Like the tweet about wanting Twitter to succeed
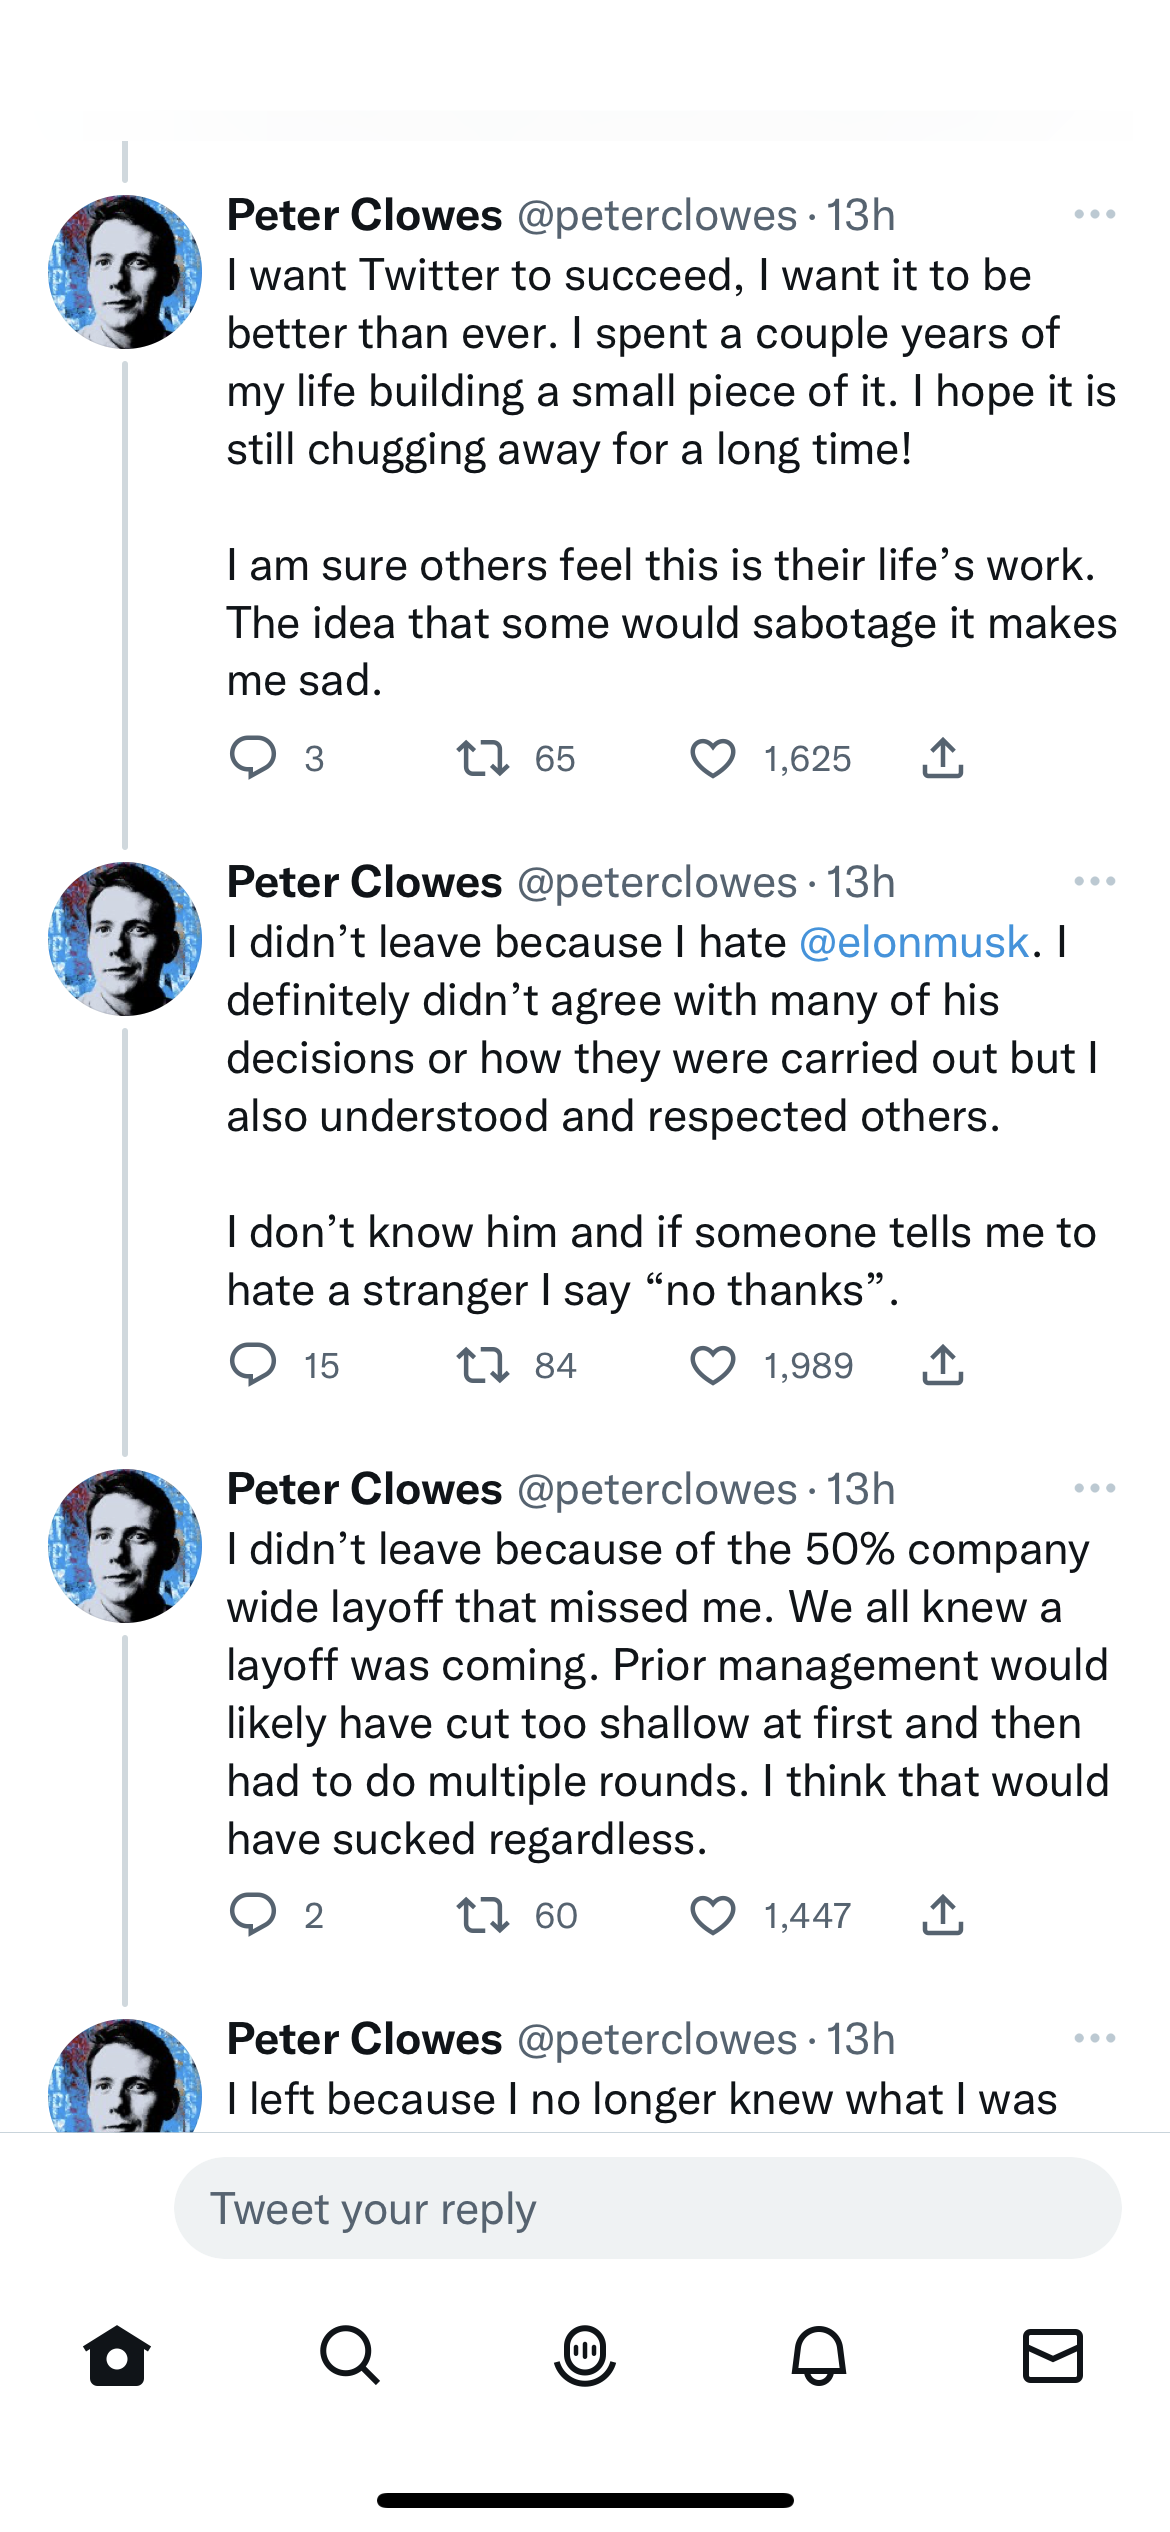Screen dimensions: 1170x2532 pos(713,759)
